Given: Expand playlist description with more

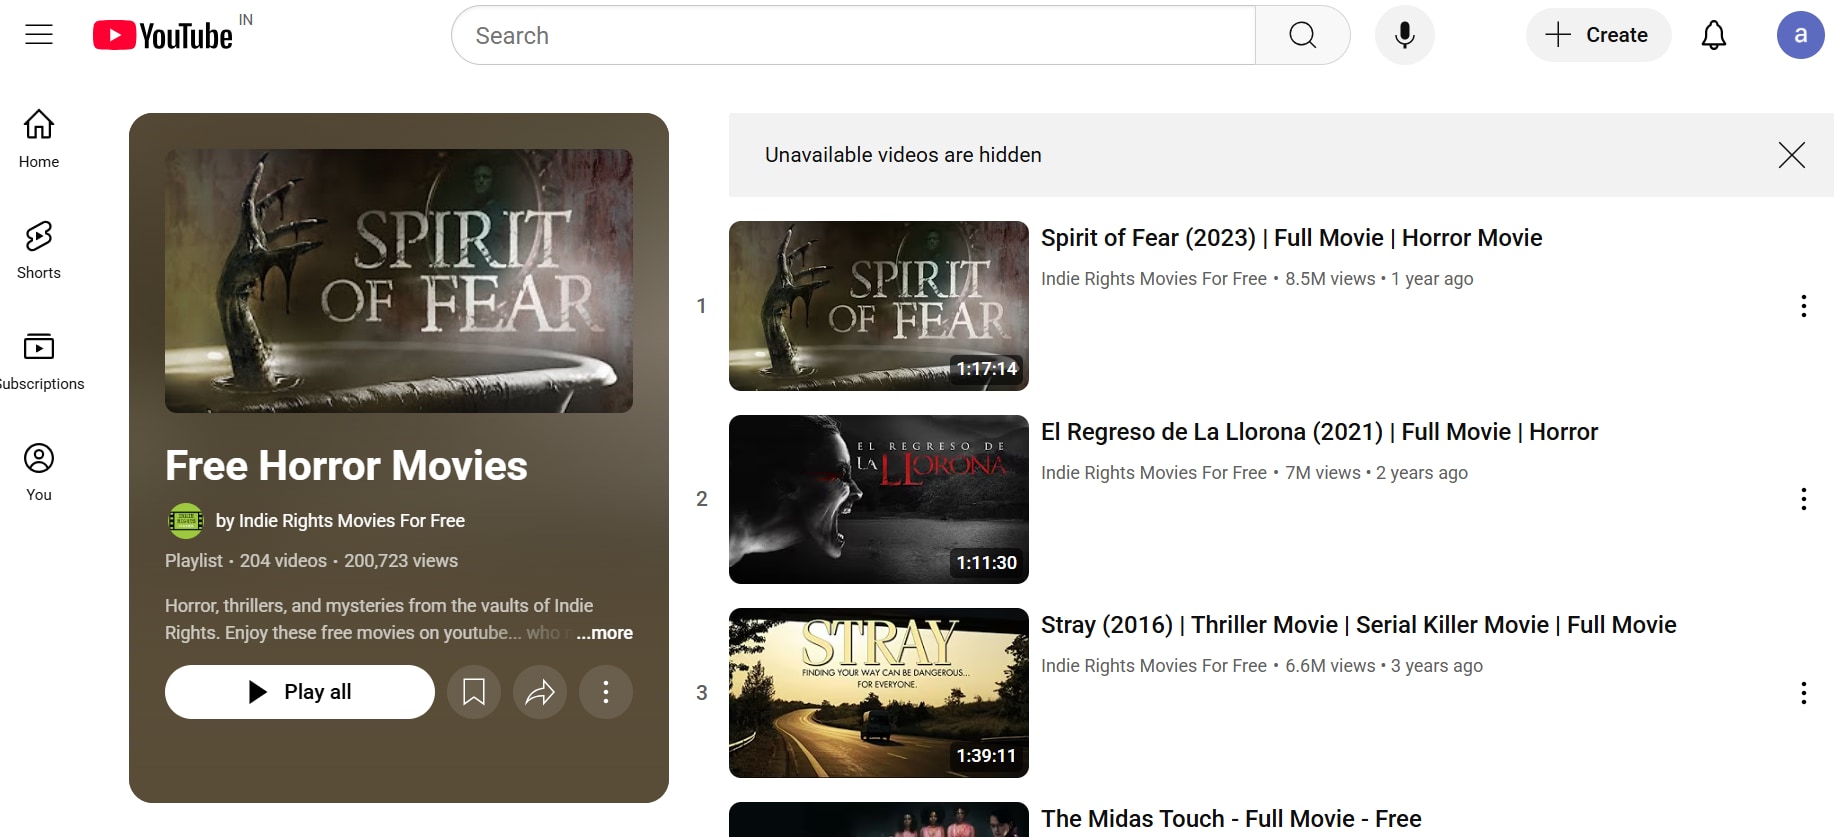Looking at the screenshot, I should pyautogui.click(x=604, y=633).
